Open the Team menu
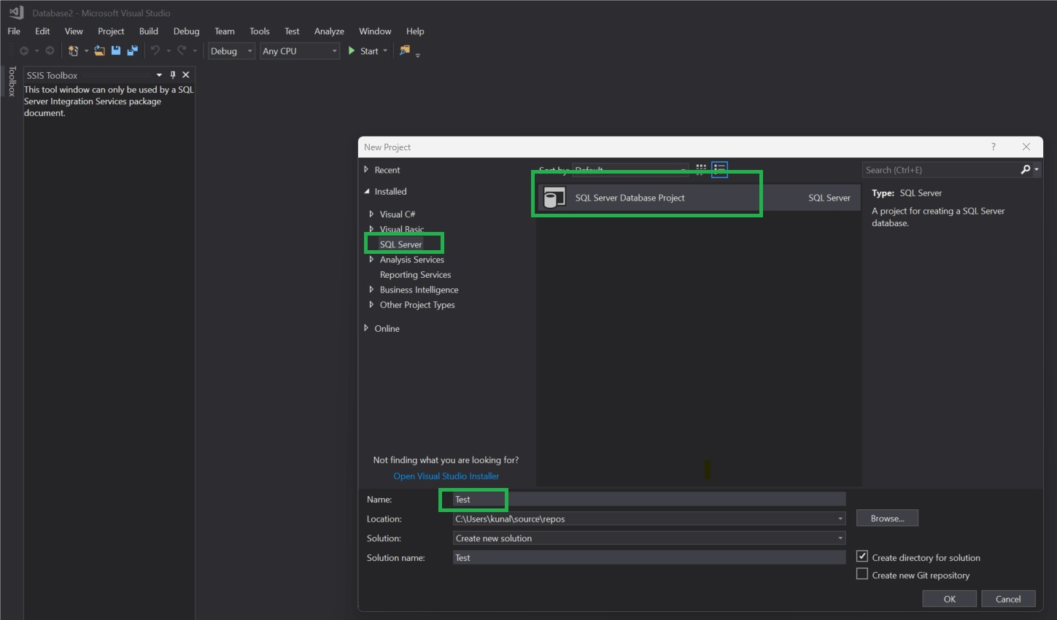This screenshot has height=620, width=1057. 224,31
